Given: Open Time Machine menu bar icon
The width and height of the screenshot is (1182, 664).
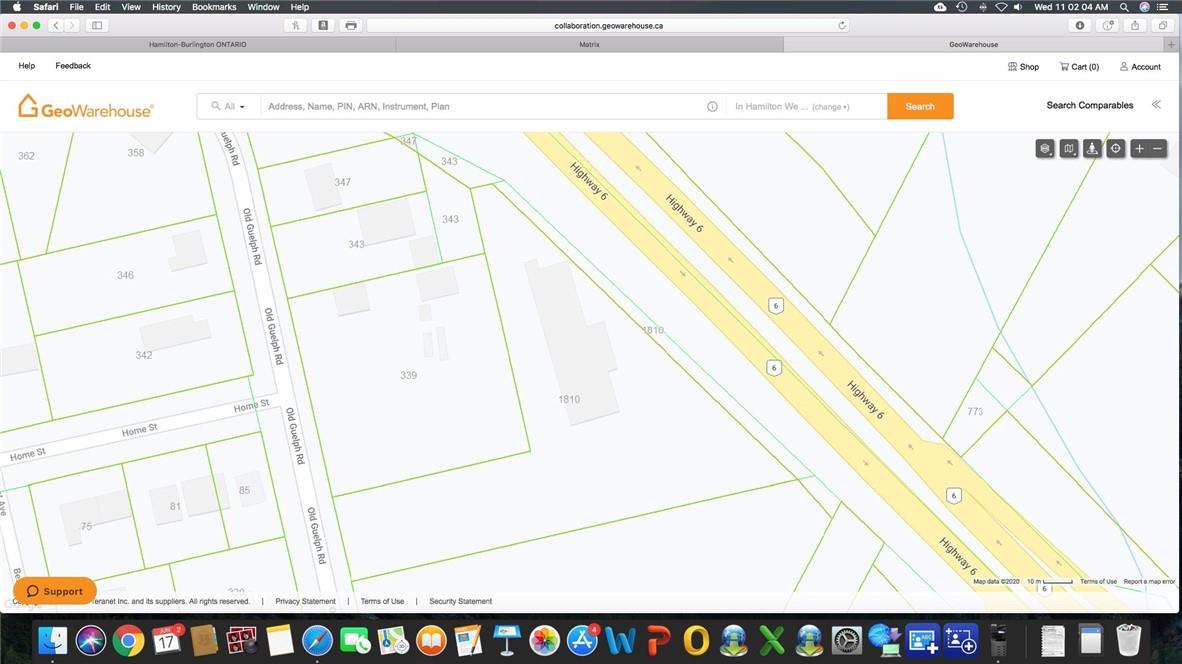Looking at the screenshot, I should tap(962, 7).
